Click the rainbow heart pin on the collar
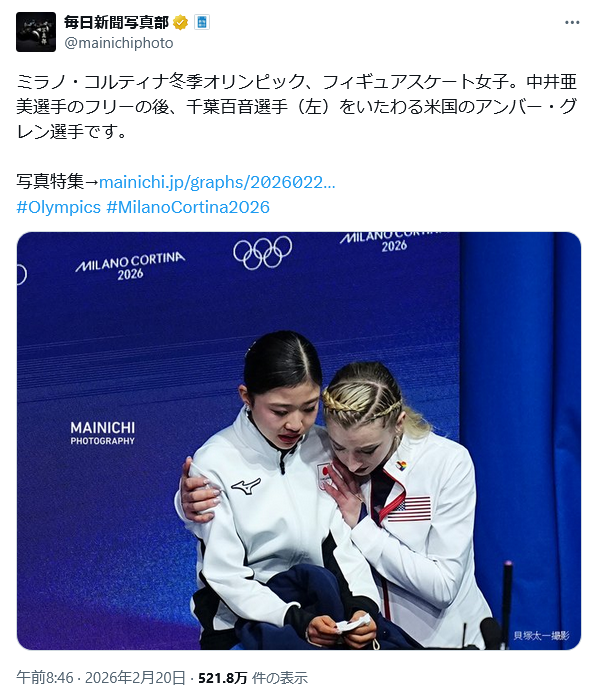 tap(401, 466)
